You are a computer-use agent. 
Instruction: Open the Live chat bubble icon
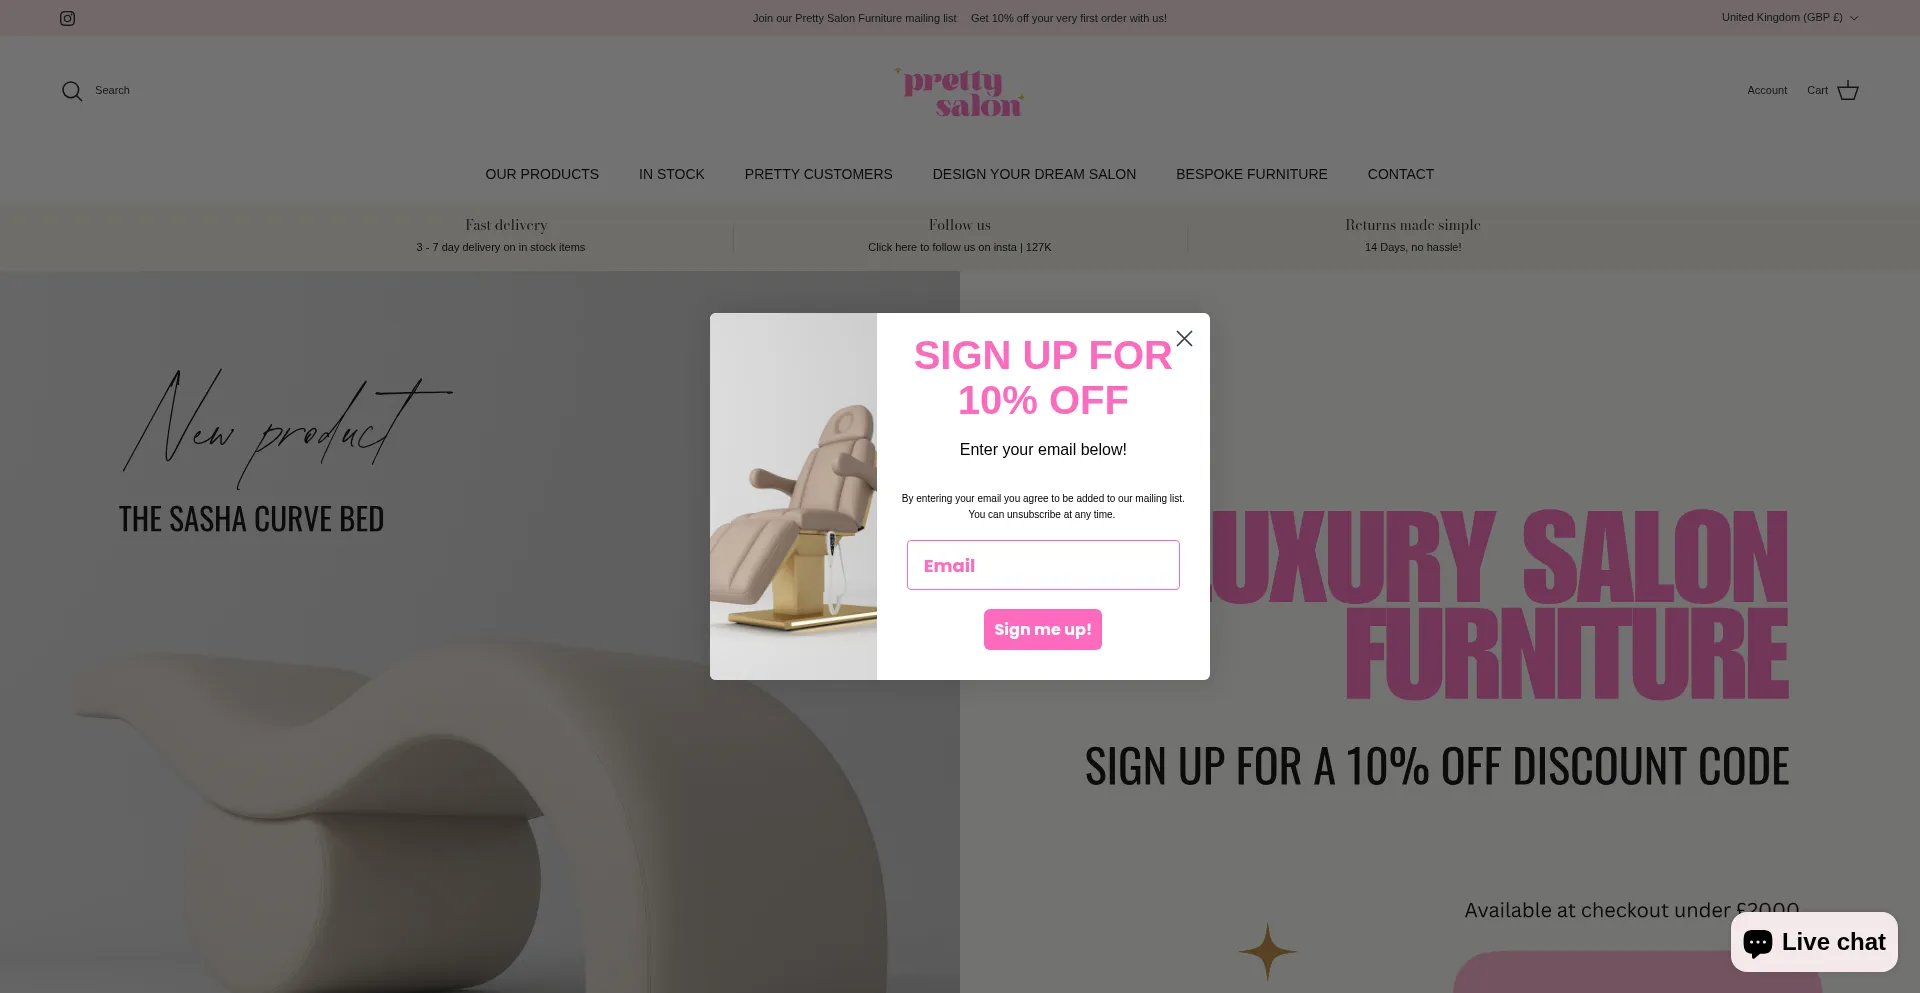pos(1758,943)
